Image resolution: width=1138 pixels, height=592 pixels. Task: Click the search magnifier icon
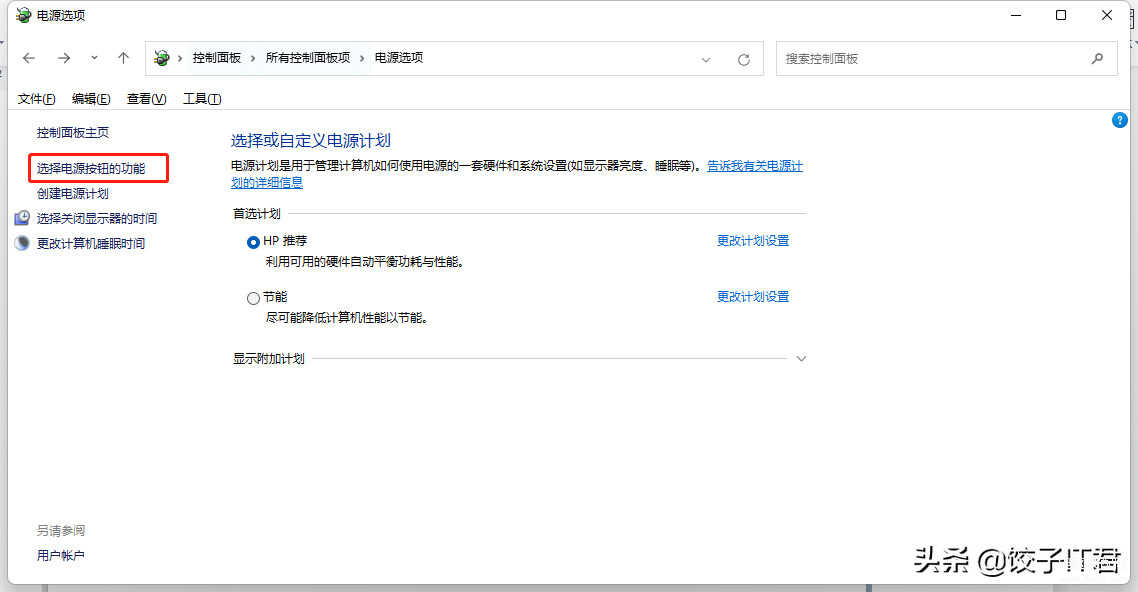pyautogui.click(x=1097, y=58)
